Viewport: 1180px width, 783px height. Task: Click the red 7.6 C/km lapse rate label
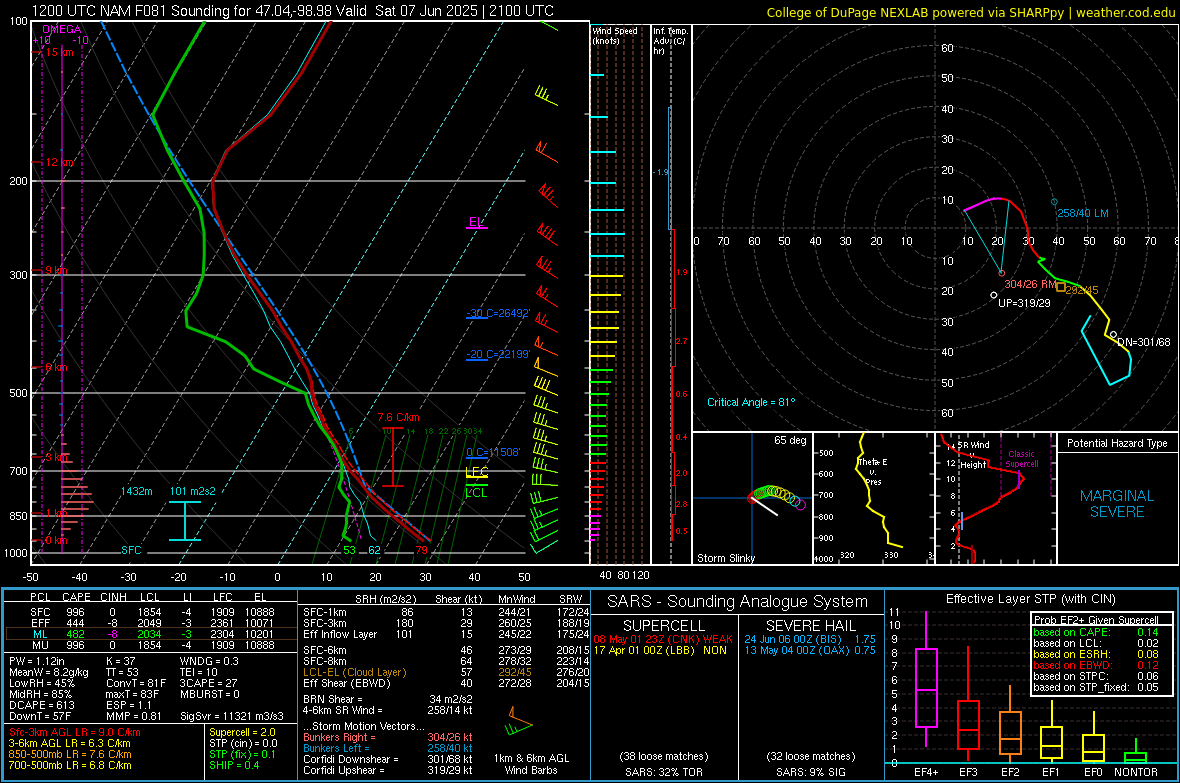[398, 417]
